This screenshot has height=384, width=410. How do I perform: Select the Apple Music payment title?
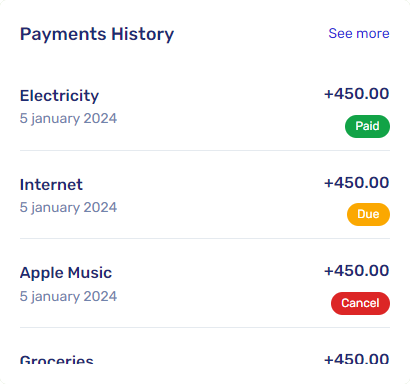66,273
